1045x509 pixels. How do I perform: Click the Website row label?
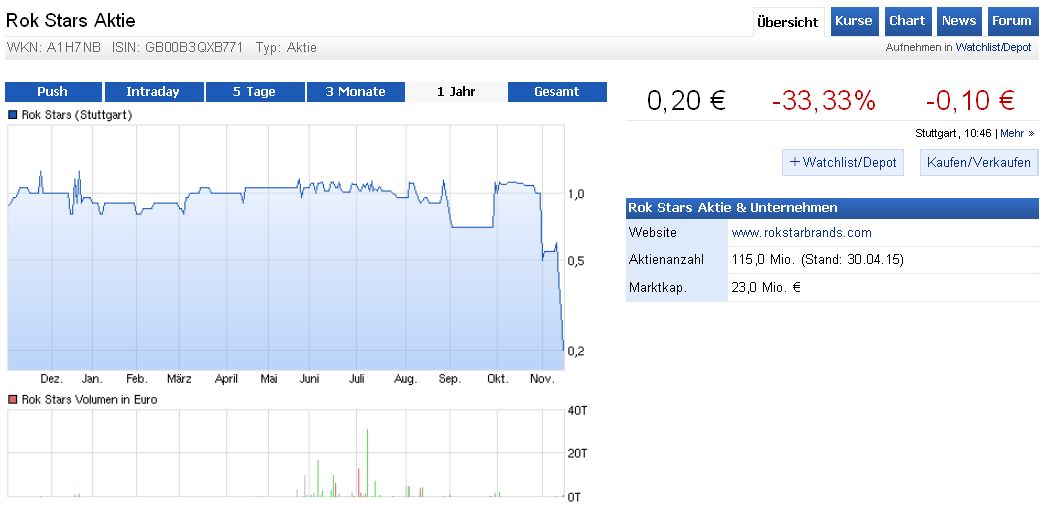(x=652, y=233)
